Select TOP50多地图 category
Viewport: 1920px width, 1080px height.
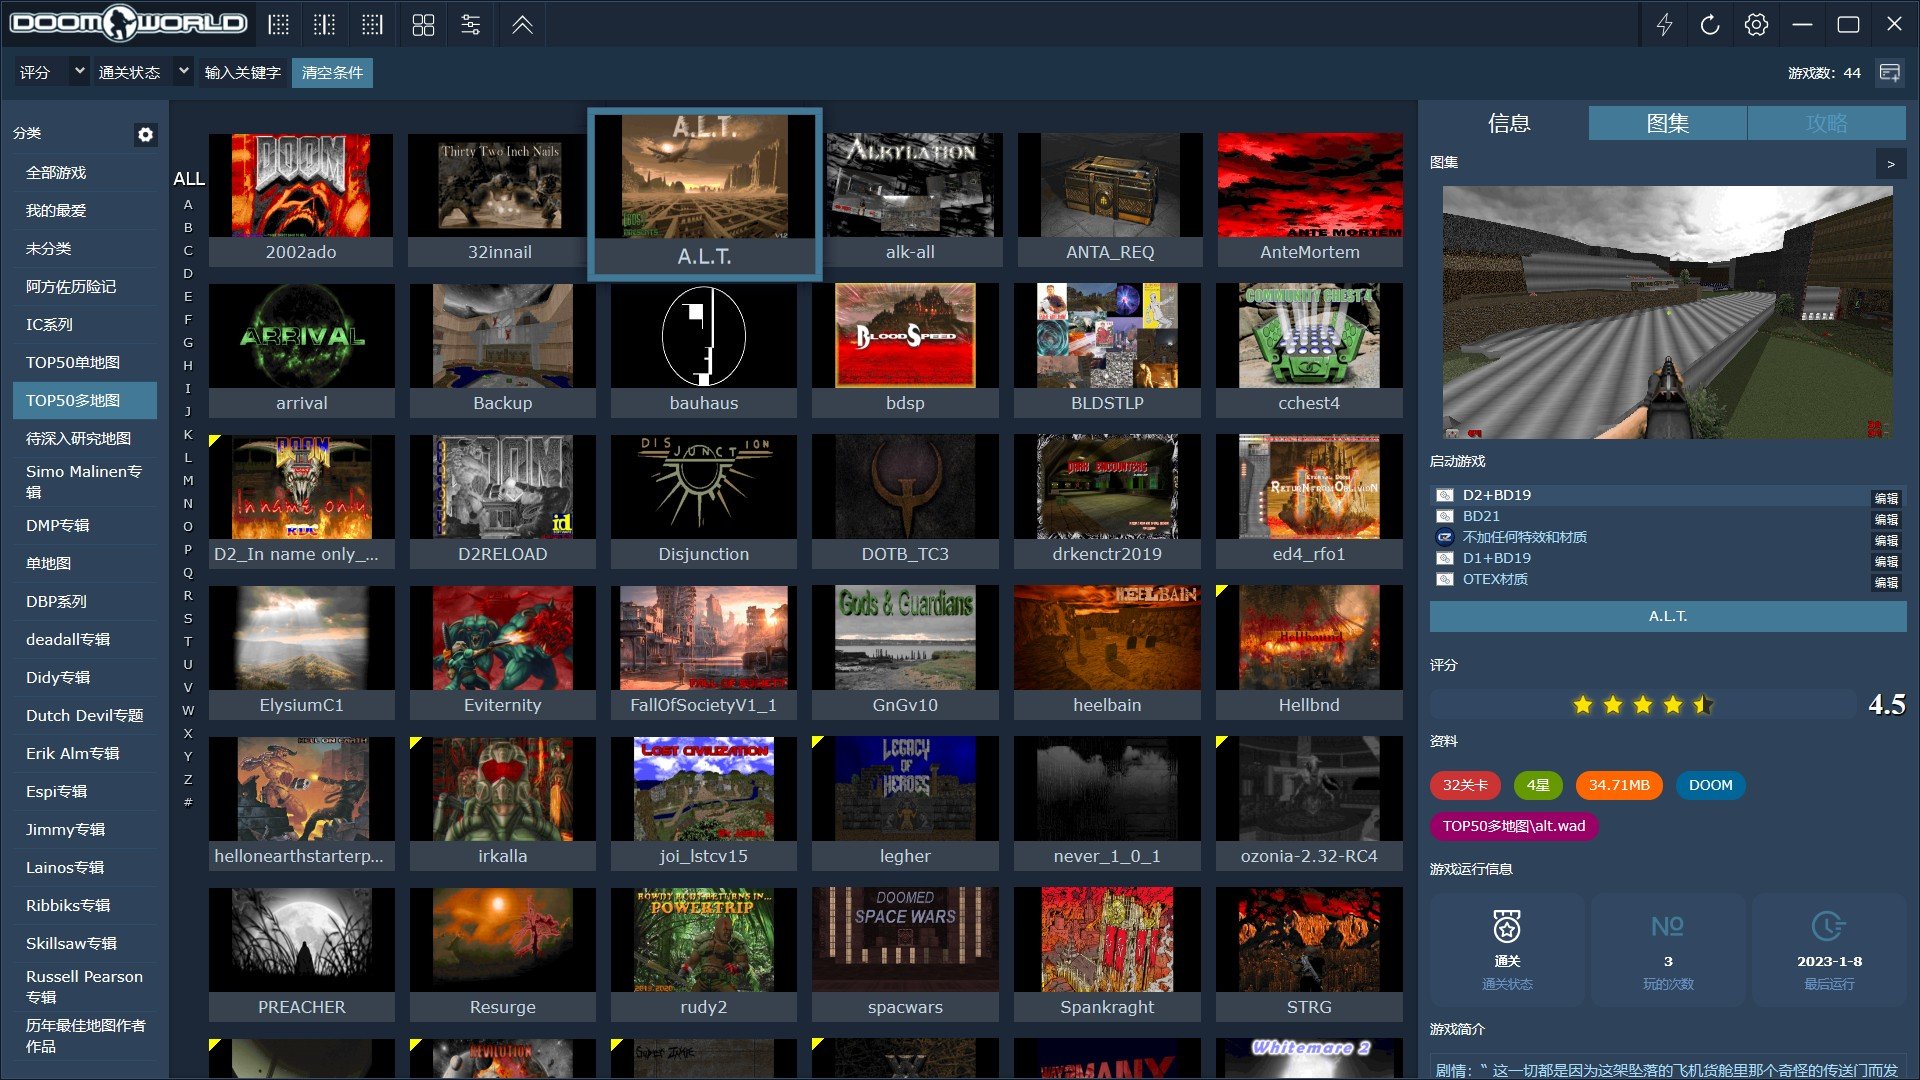(x=85, y=401)
